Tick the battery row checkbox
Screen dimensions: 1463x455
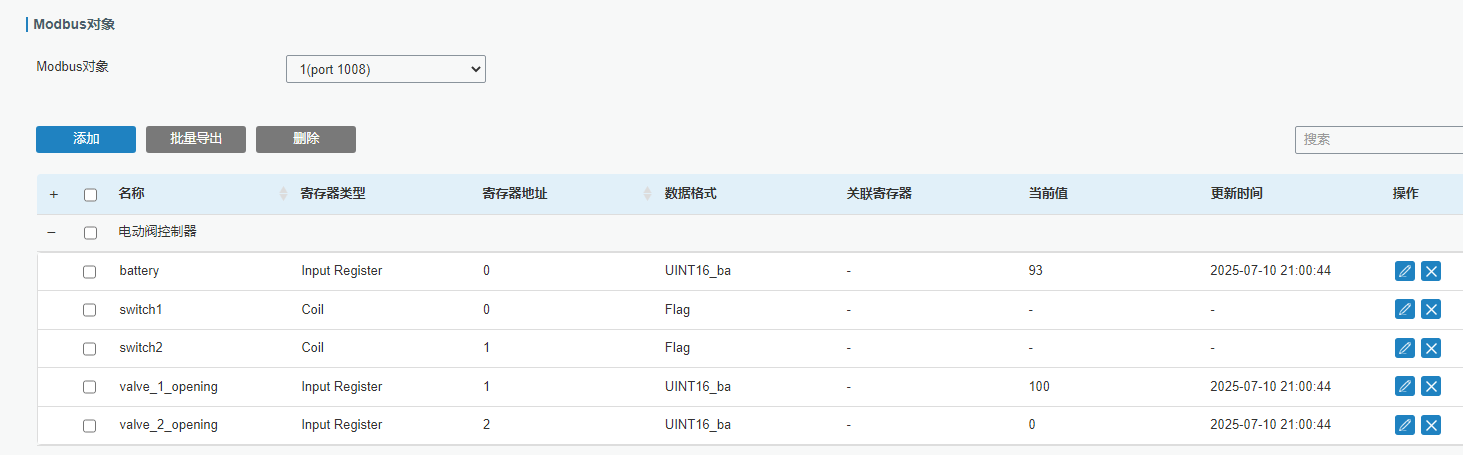pos(90,271)
